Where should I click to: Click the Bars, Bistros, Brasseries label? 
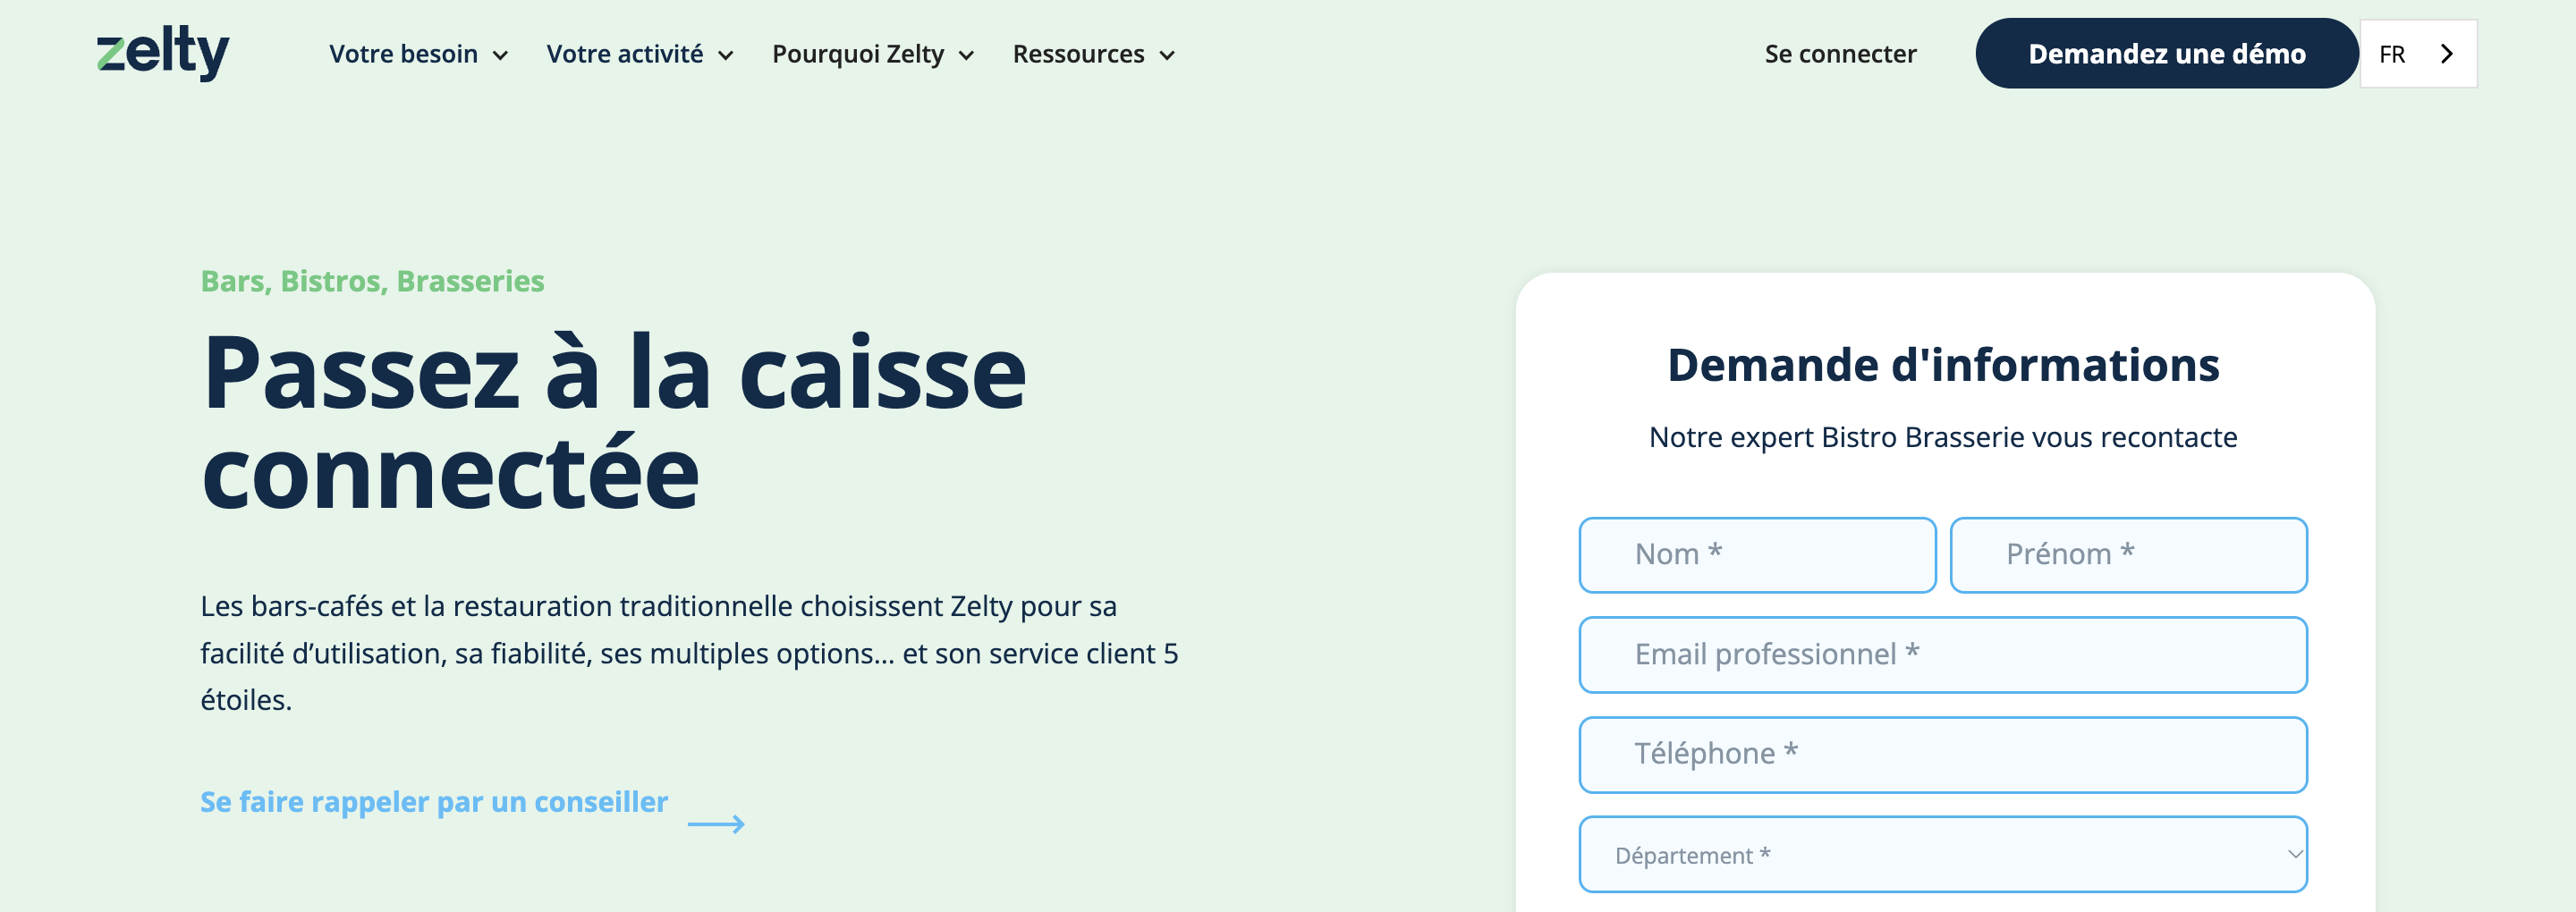372,281
